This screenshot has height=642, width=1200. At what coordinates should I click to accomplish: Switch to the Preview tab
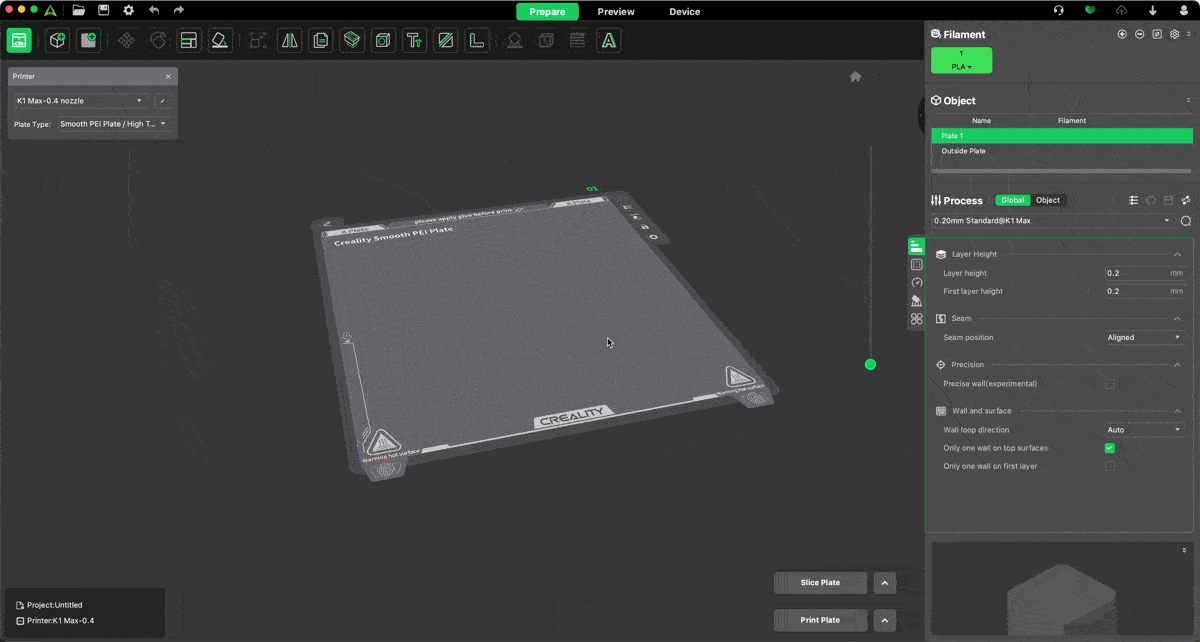(x=616, y=12)
